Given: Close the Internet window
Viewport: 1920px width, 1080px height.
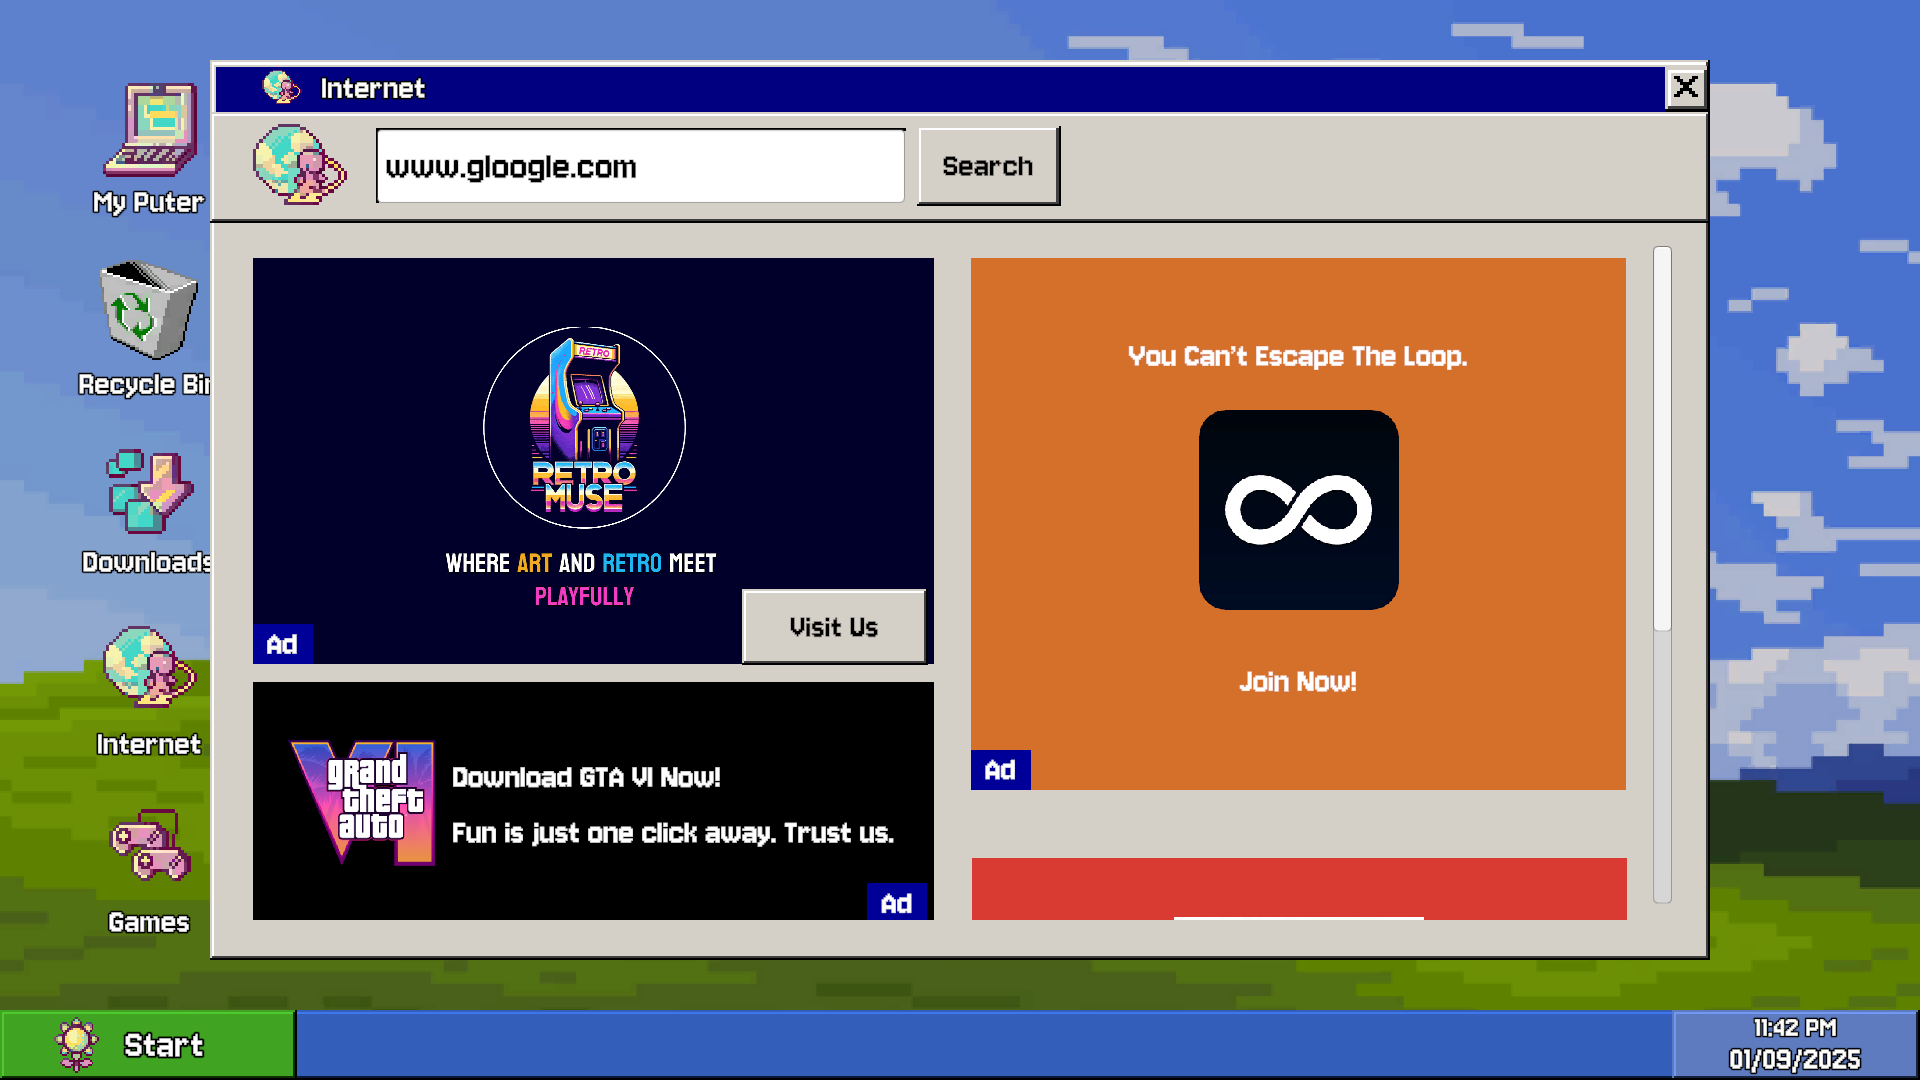Looking at the screenshot, I should pos(1685,88).
